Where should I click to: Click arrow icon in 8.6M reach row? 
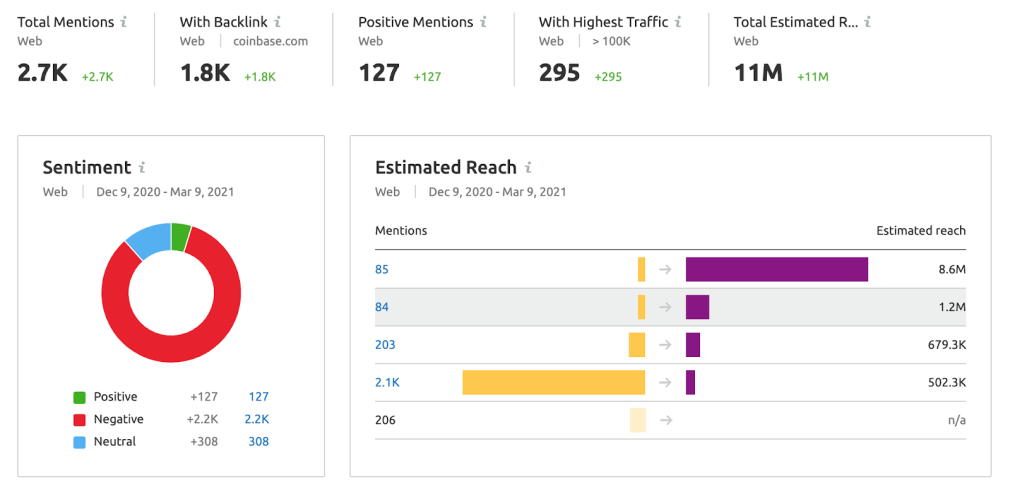point(666,269)
